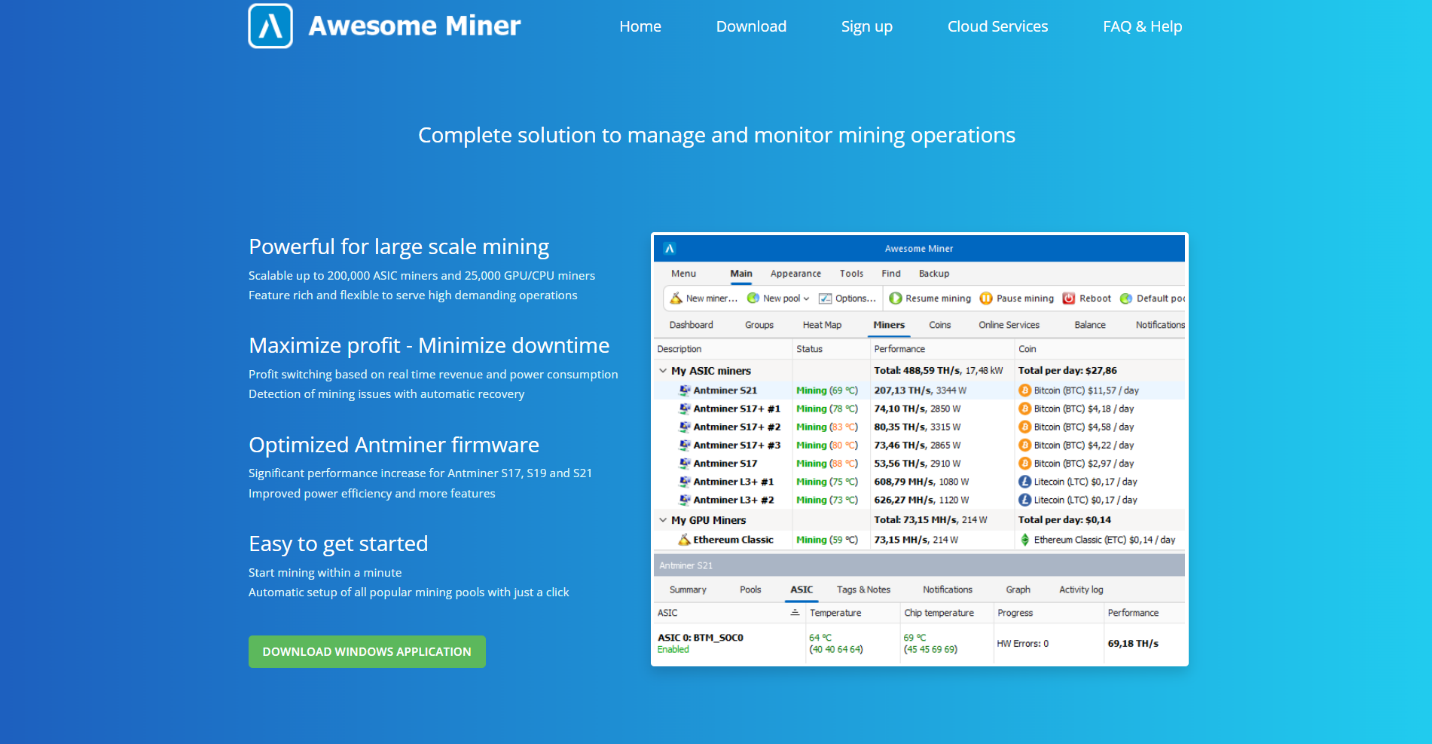The height and width of the screenshot is (744, 1432).
Task: Switch to the Appearance menu tab
Action: [x=795, y=273]
